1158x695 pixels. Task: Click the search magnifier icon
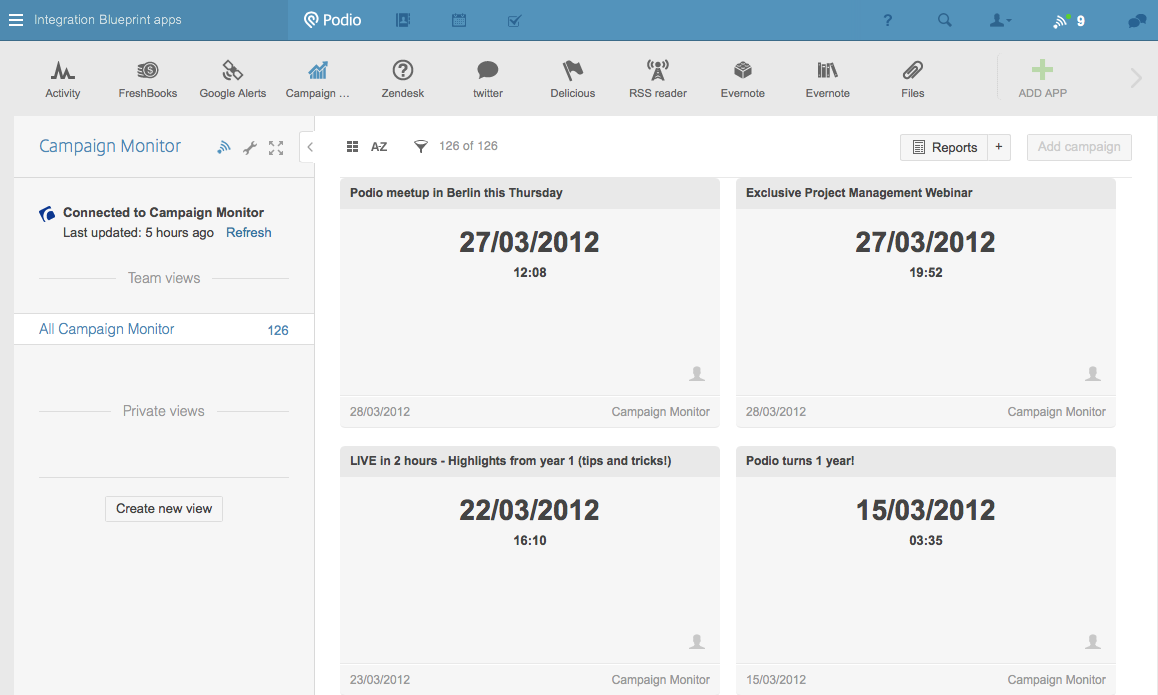[x=945, y=21]
